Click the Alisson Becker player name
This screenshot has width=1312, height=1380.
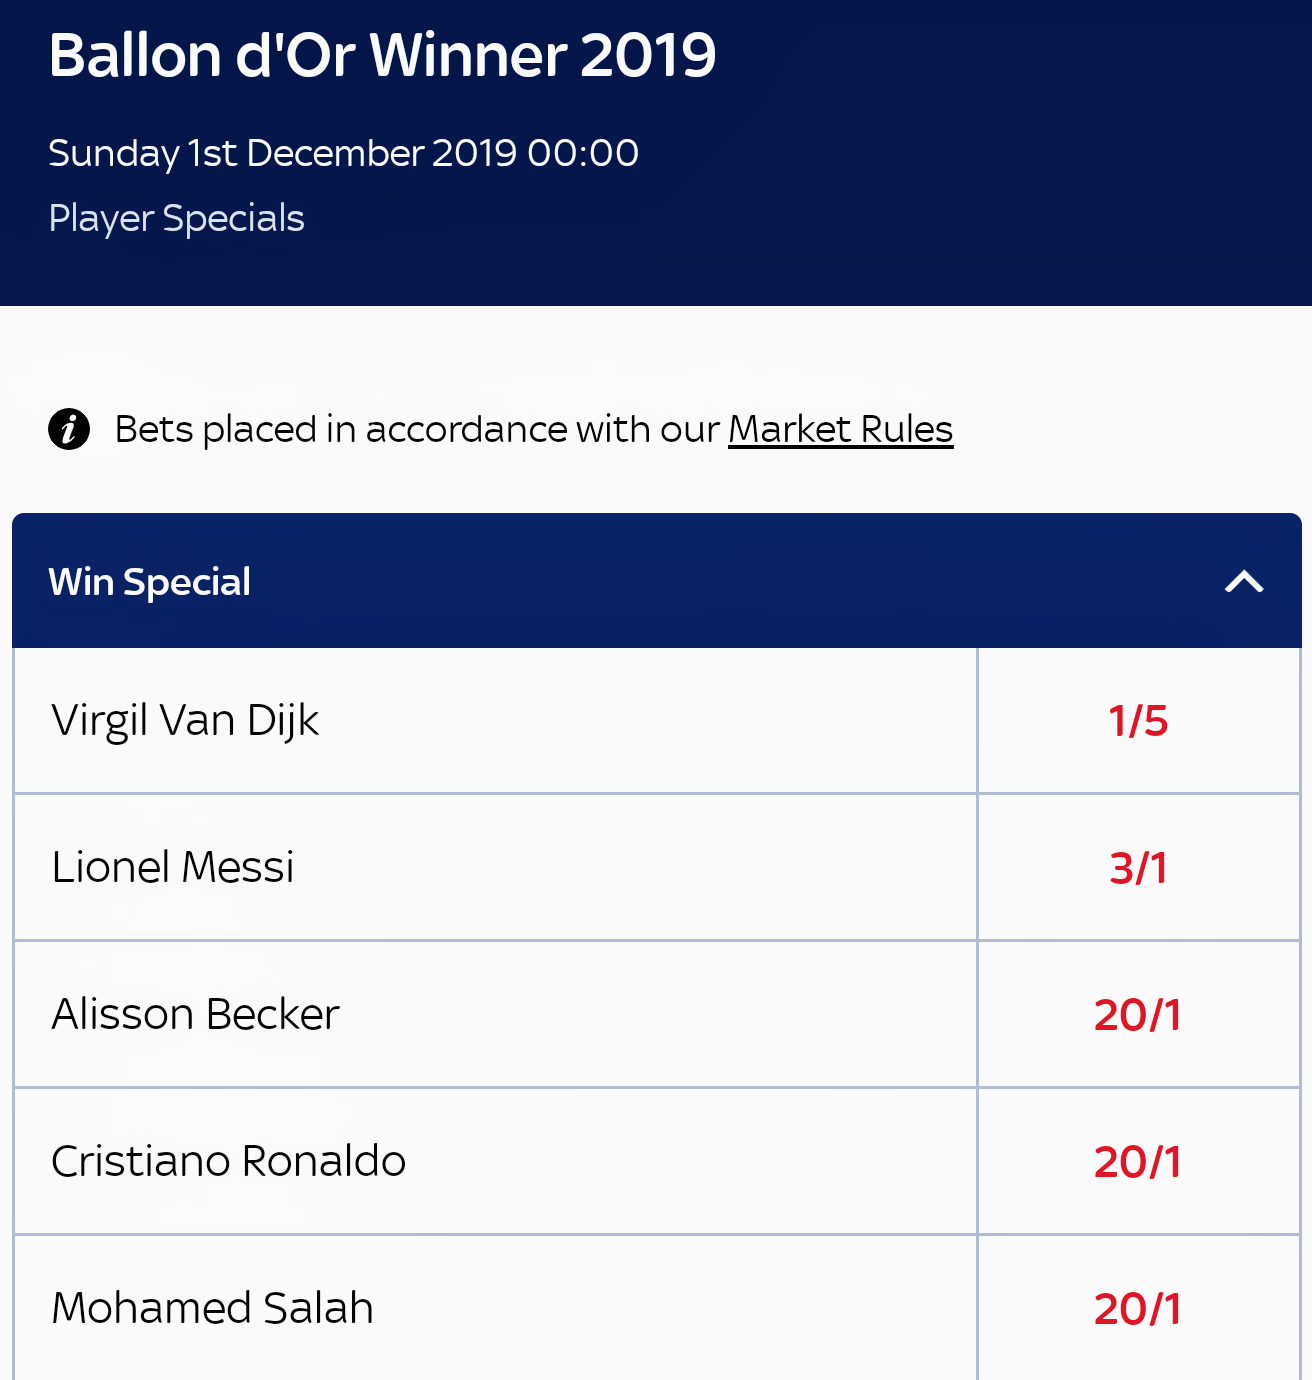(x=196, y=1015)
